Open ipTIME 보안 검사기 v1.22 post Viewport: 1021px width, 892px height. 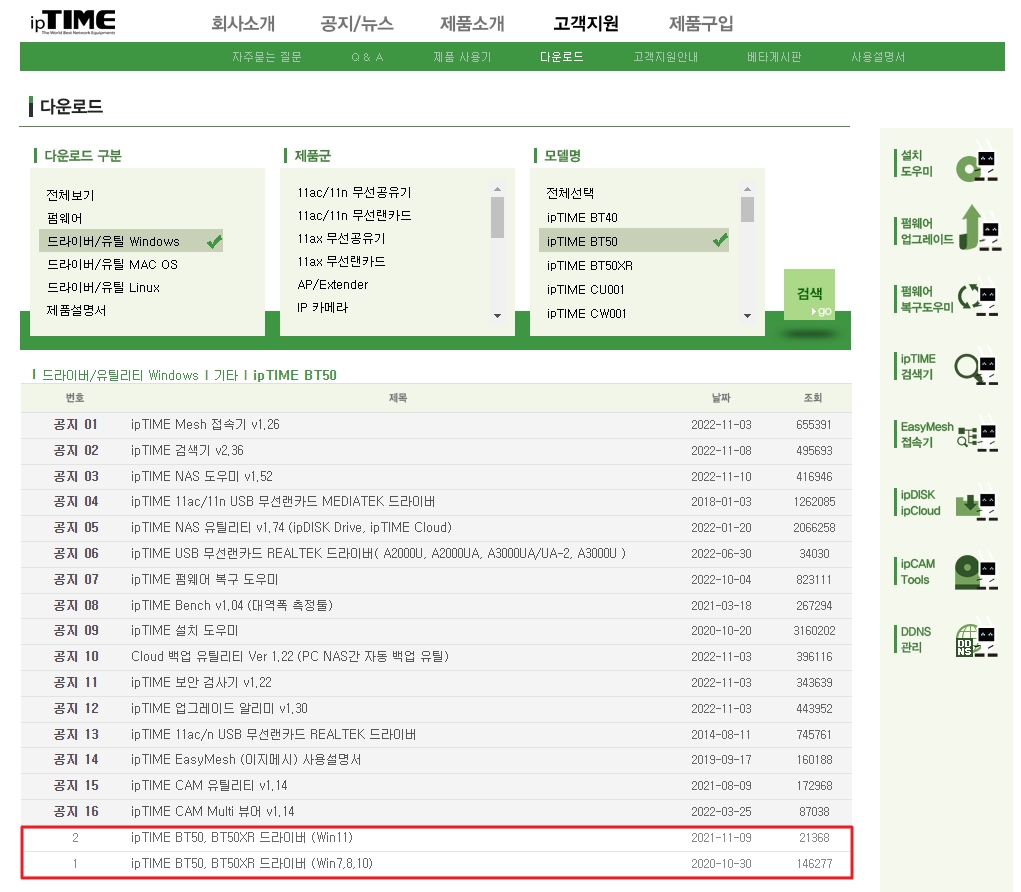pyautogui.click(x=201, y=683)
